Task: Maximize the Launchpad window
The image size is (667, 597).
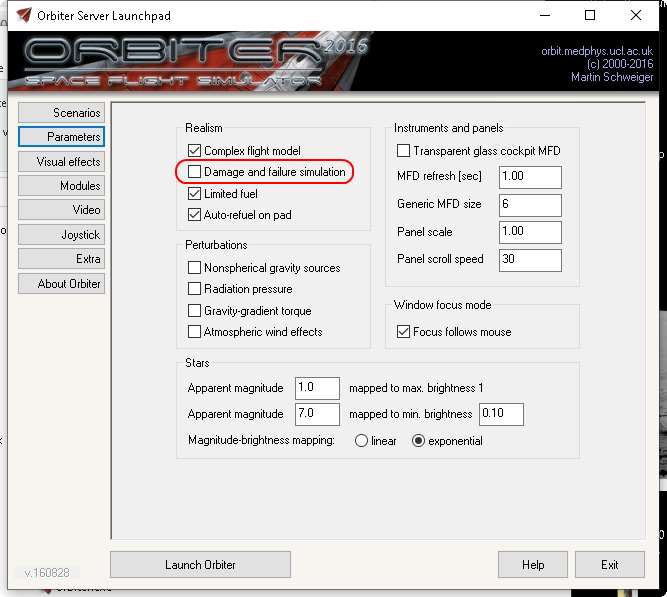Action: tap(590, 15)
